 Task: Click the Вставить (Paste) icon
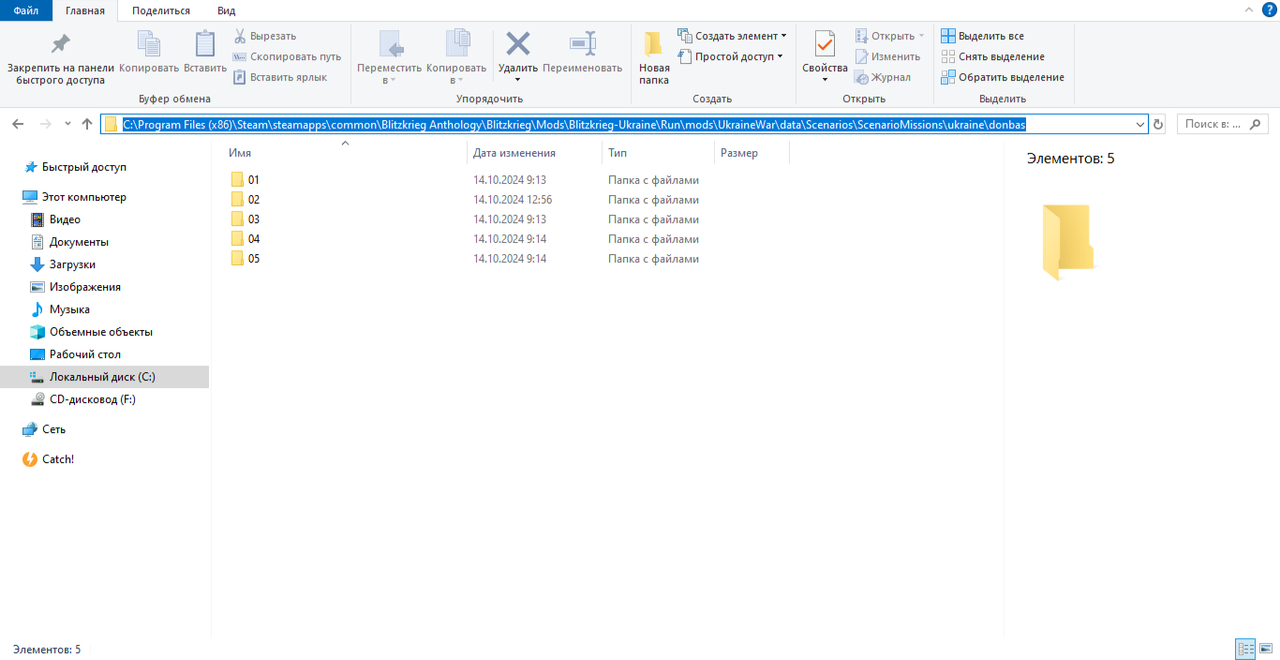205,52
